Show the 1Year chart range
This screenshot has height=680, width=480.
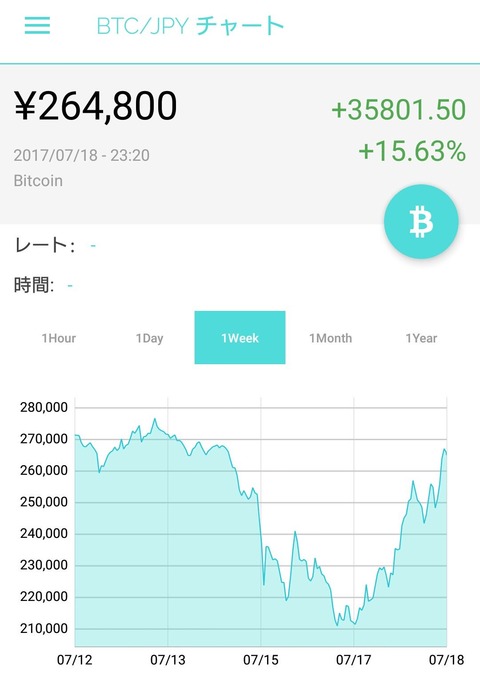pyautogui.click(x=421, y=338)
